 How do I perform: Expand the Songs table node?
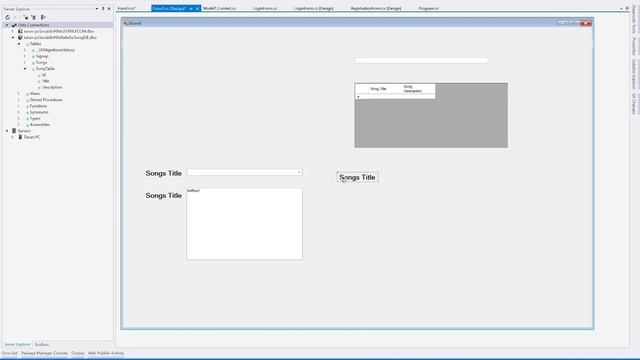(25, 62)
